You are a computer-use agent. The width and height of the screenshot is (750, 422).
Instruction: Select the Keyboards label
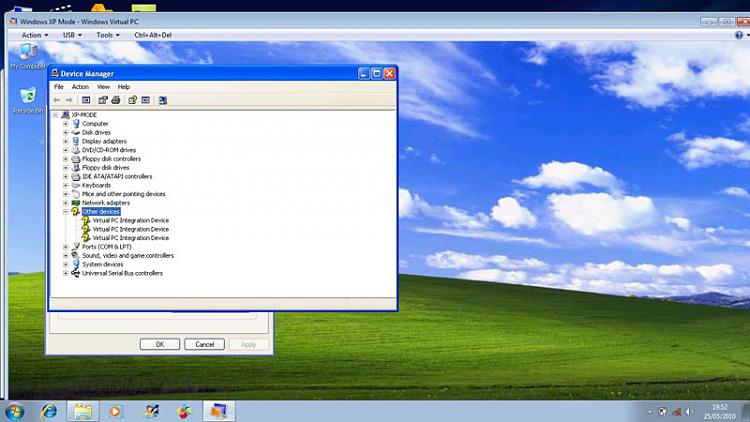(x=96, y=185)
